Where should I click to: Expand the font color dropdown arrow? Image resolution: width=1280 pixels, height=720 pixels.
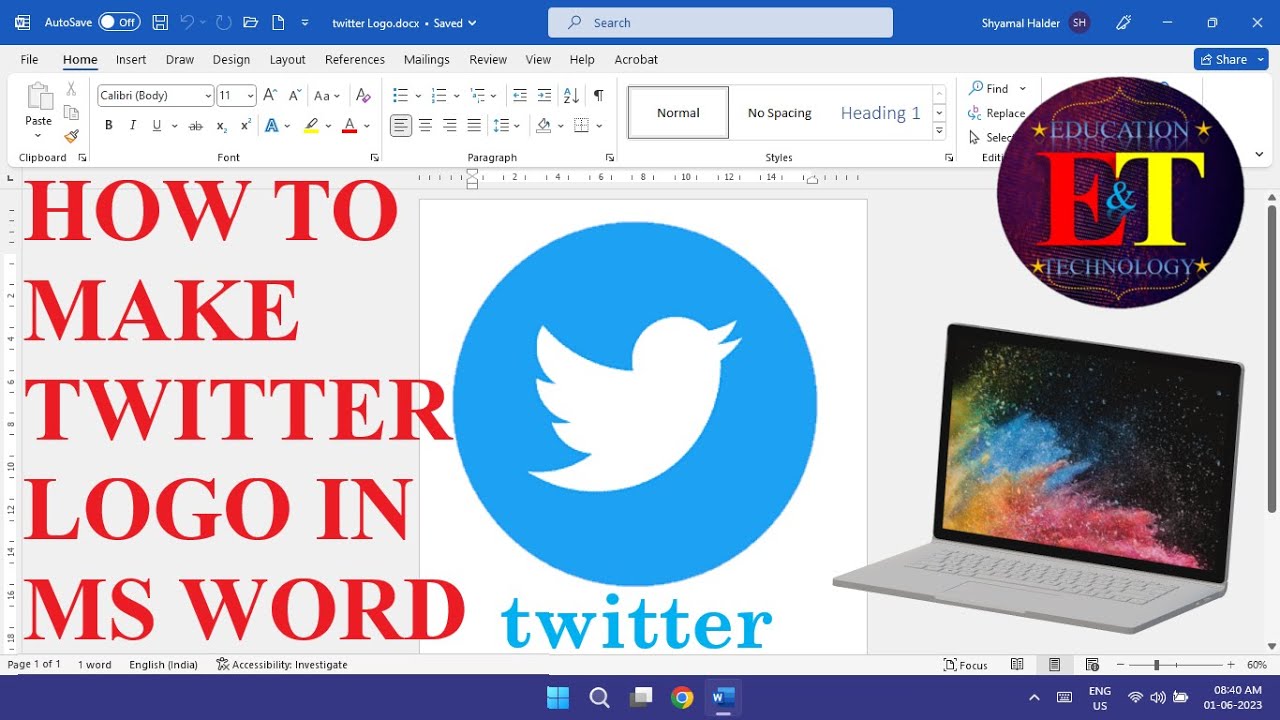coord(367,126)
